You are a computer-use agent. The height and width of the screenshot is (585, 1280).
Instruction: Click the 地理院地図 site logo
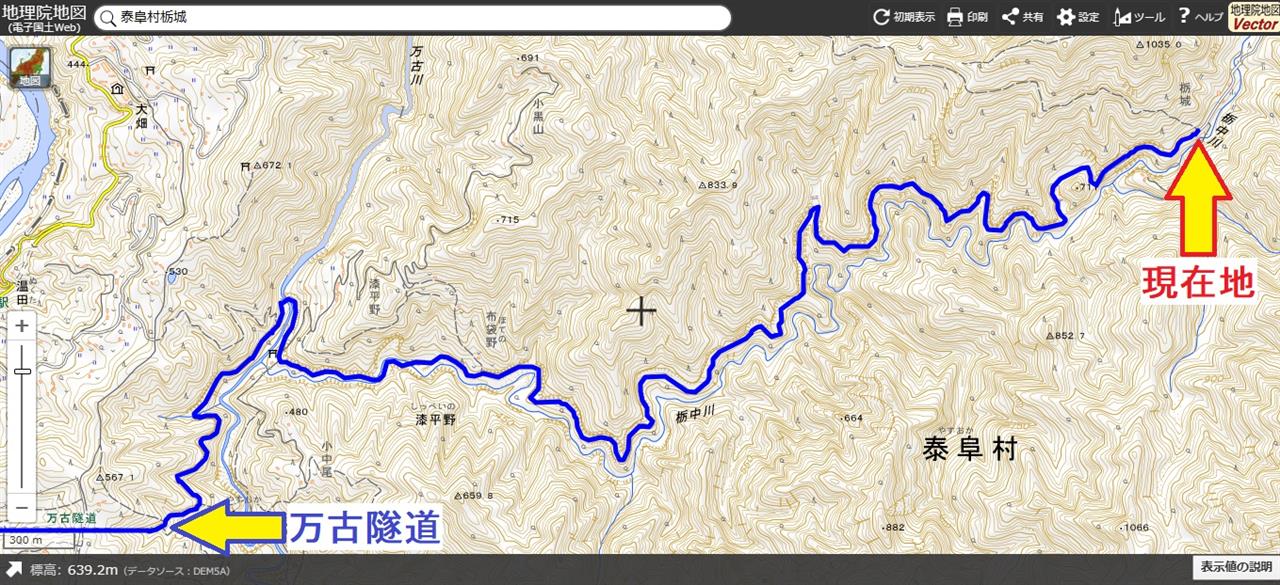pos(44,17)
